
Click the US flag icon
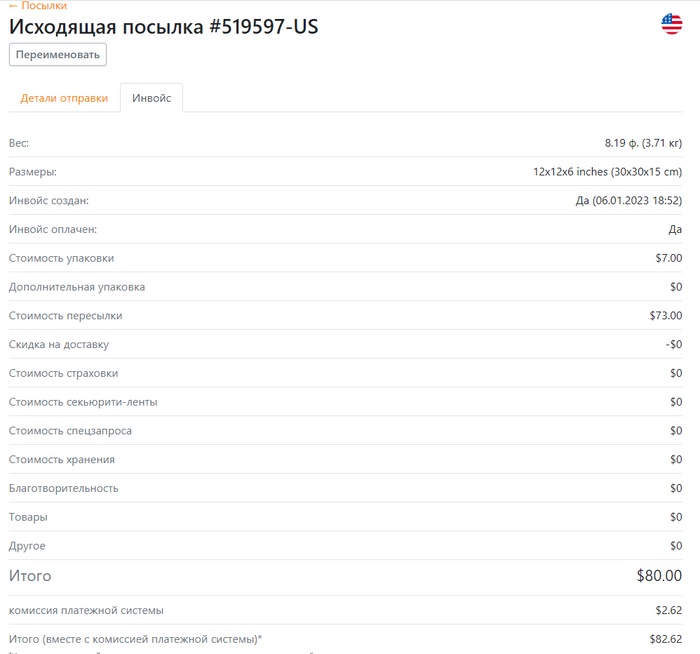(671, 24)
